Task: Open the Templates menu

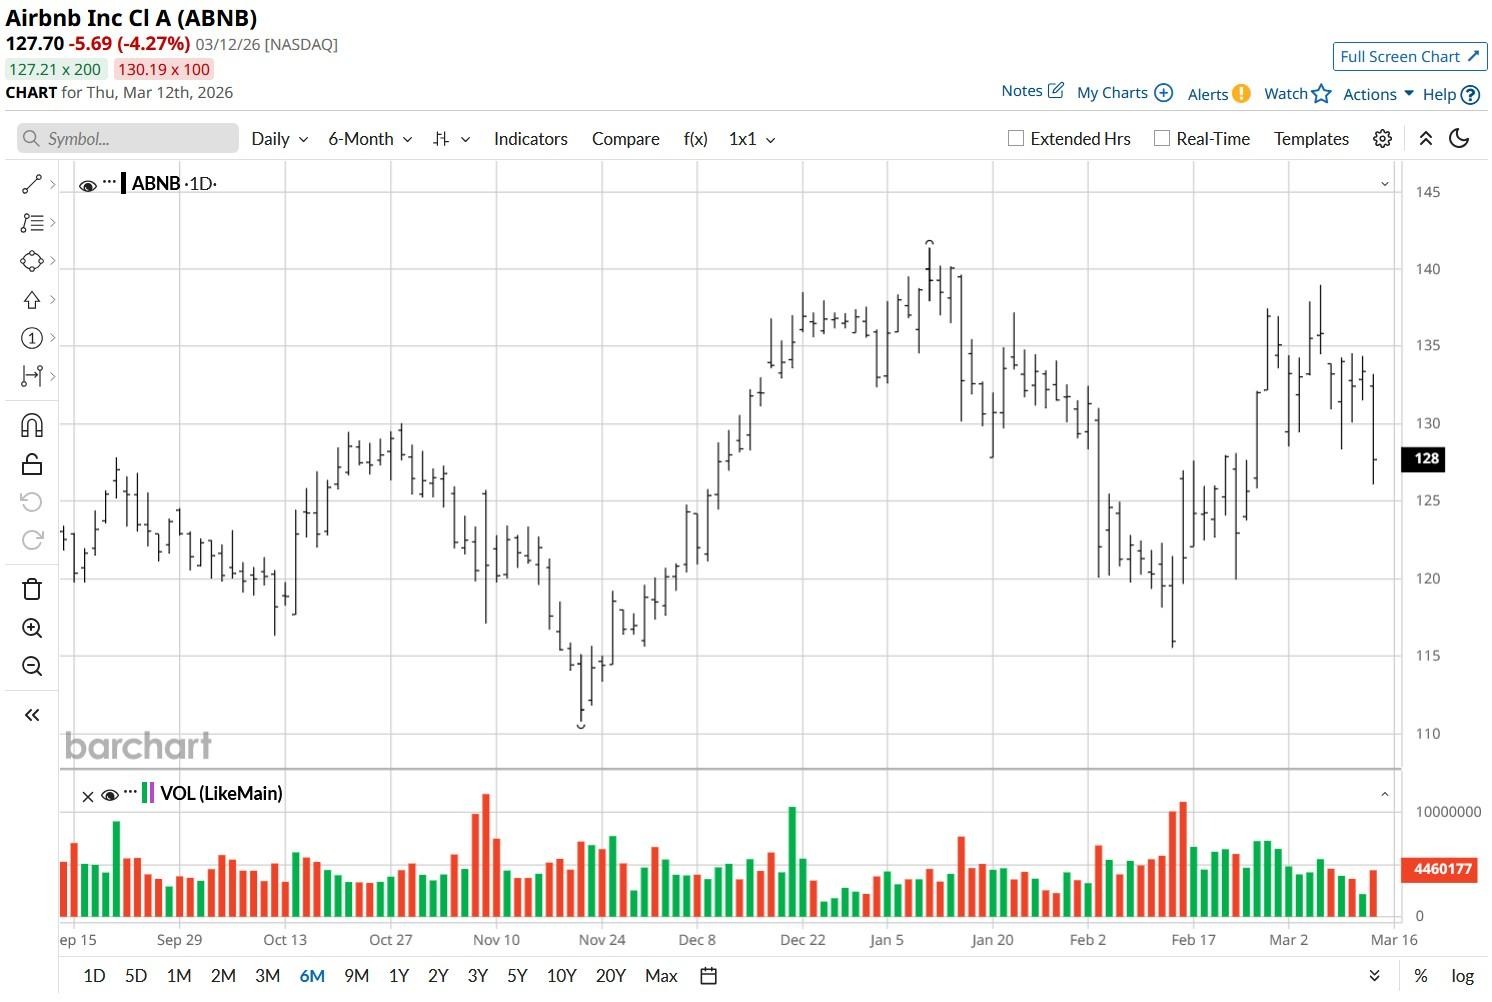Action: point(1312,139)
